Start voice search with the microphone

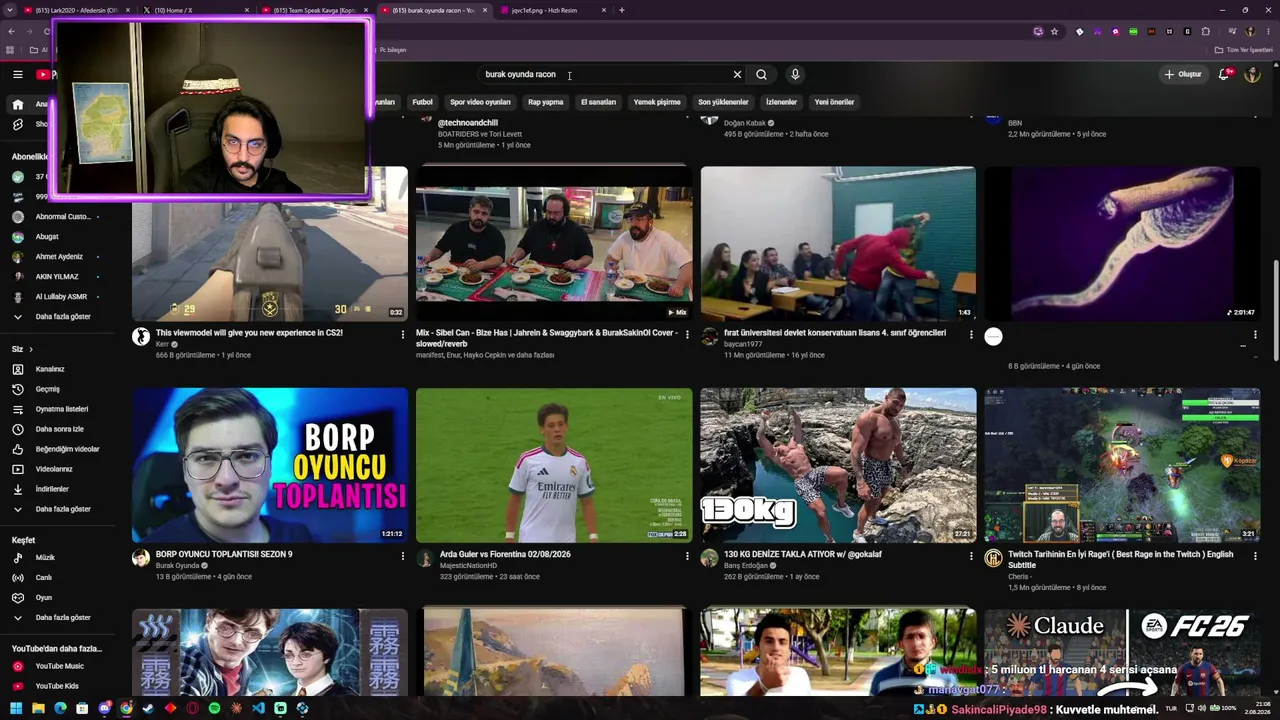795,74
